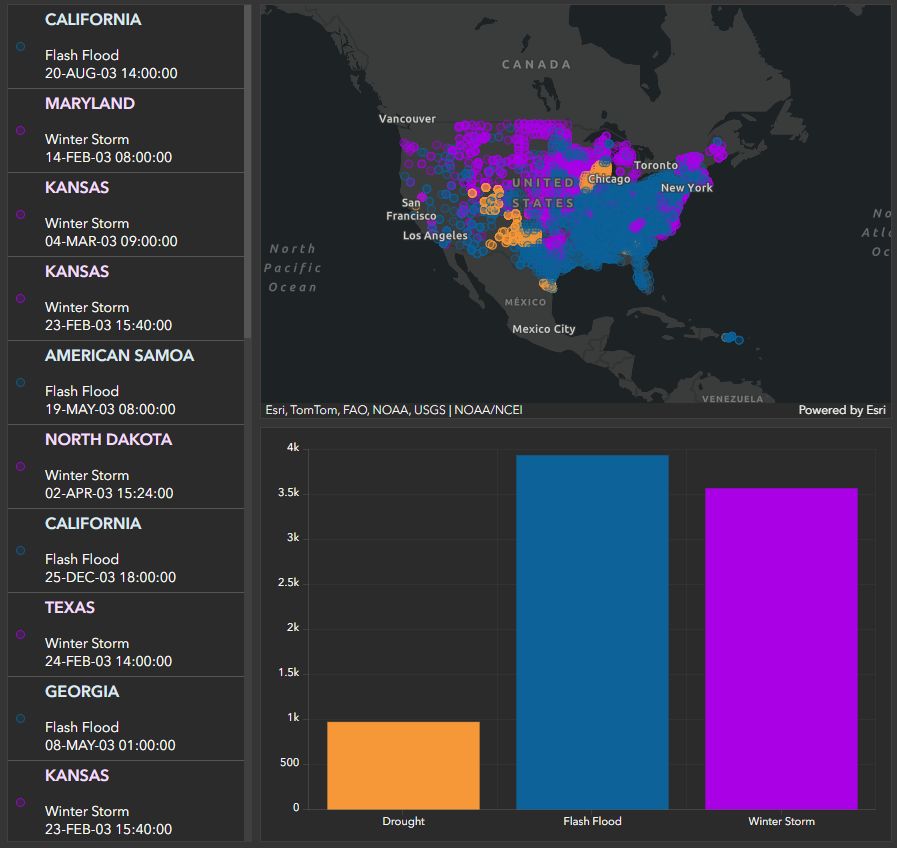
Task: Click the MÉXICO country label on the map
Action: tap(525, 302)
